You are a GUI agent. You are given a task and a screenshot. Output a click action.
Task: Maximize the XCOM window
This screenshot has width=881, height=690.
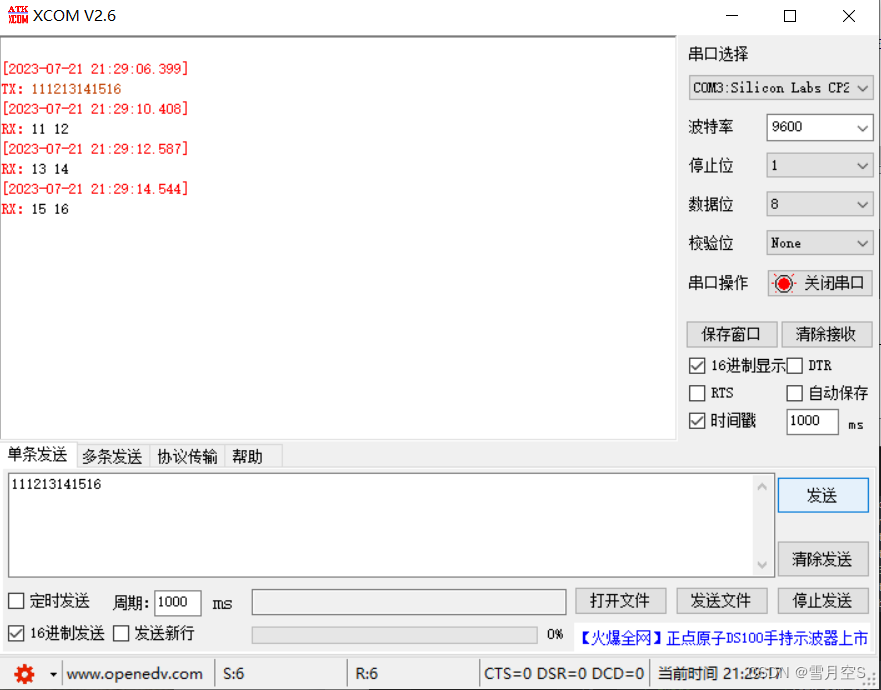point(790,16)
